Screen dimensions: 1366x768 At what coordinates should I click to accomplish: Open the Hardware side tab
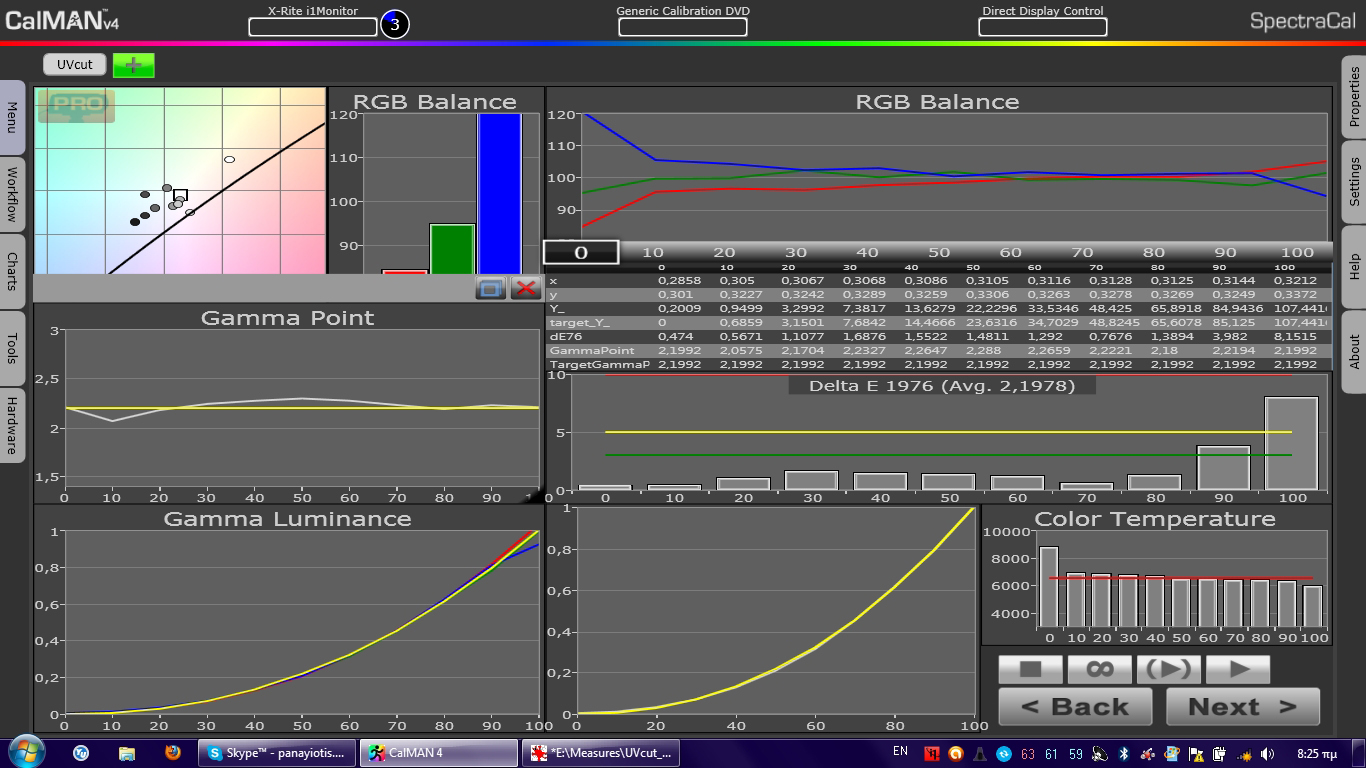(x=12, y=424)
